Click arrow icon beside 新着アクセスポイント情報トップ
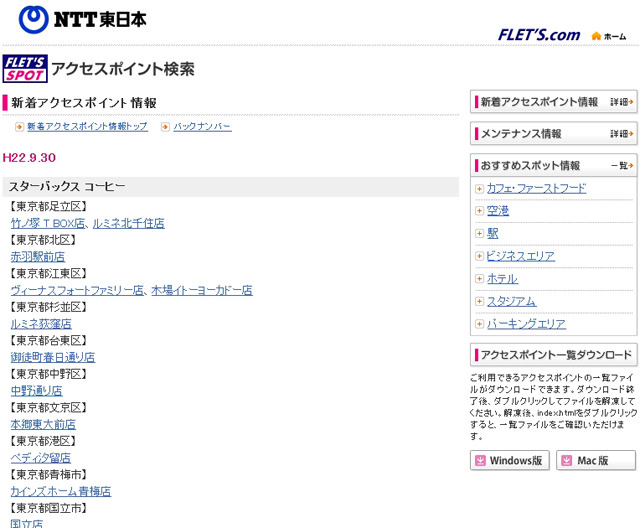The height and width of the screenshot is (528, 640). pos(19,127)
